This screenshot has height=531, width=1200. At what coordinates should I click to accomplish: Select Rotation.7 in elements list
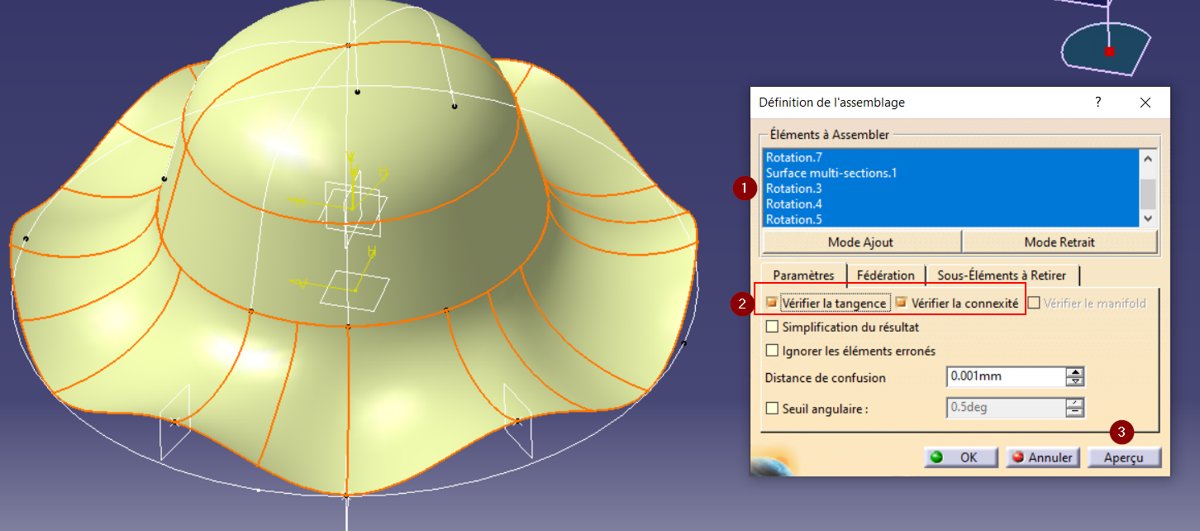950,157
